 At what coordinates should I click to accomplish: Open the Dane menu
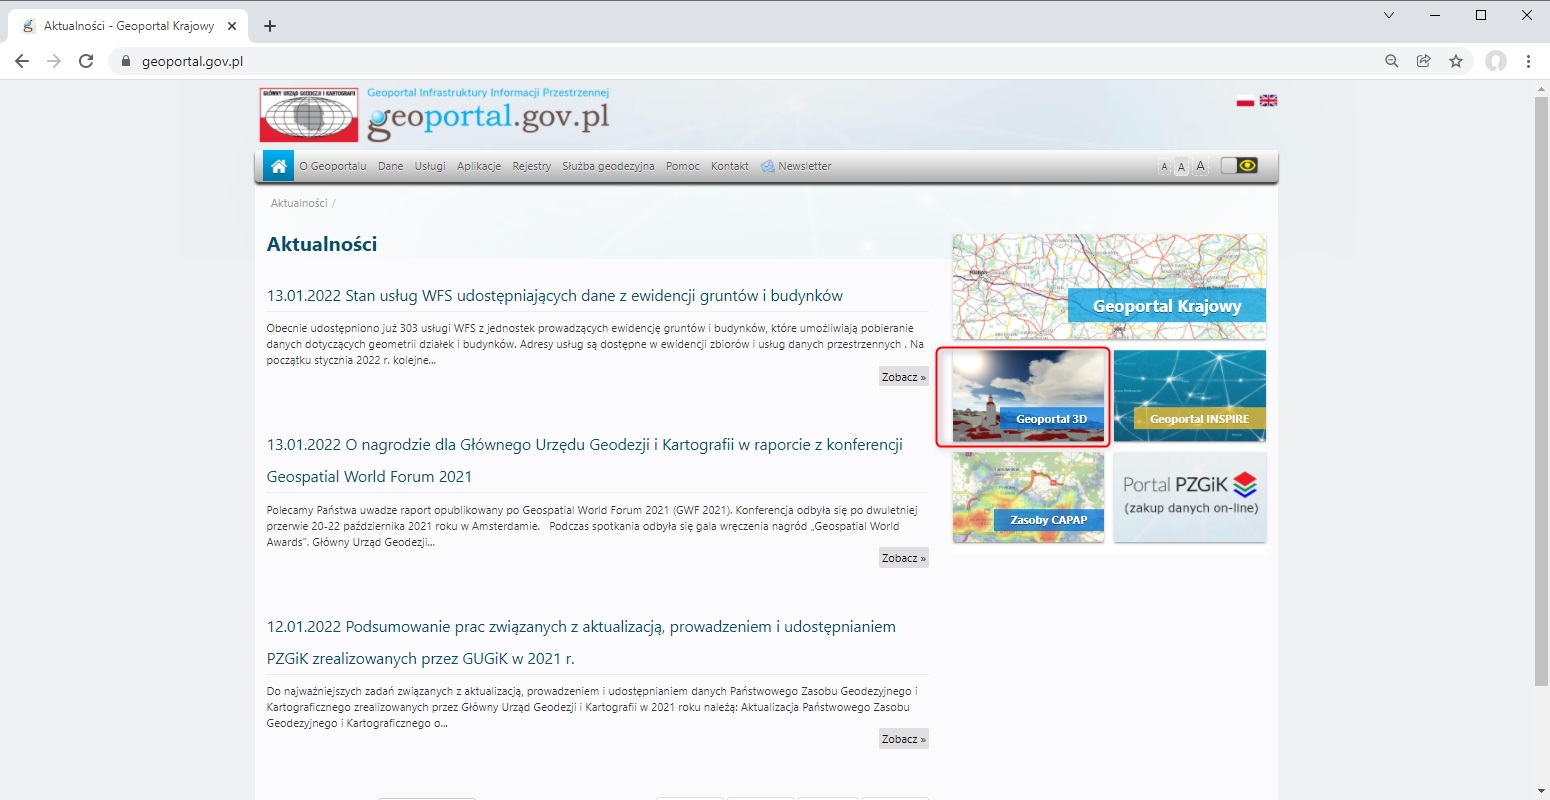click(391, 166)
